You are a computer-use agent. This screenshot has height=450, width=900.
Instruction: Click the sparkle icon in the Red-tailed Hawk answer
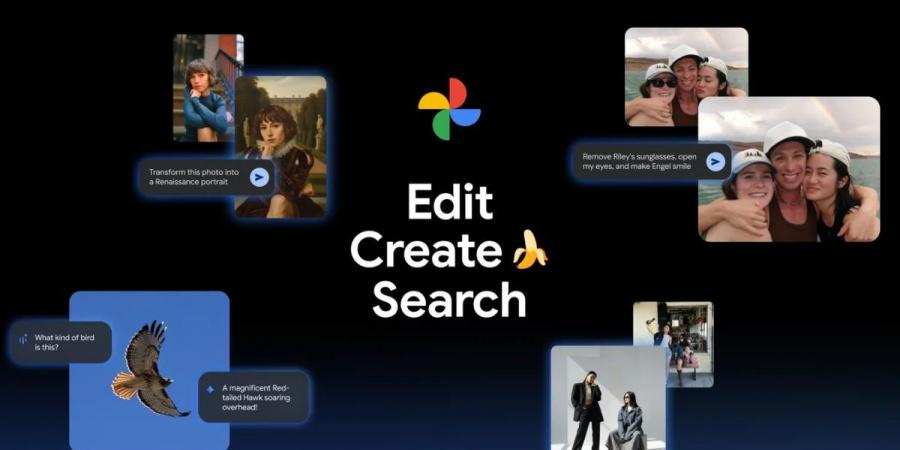(x=210, y=389)
